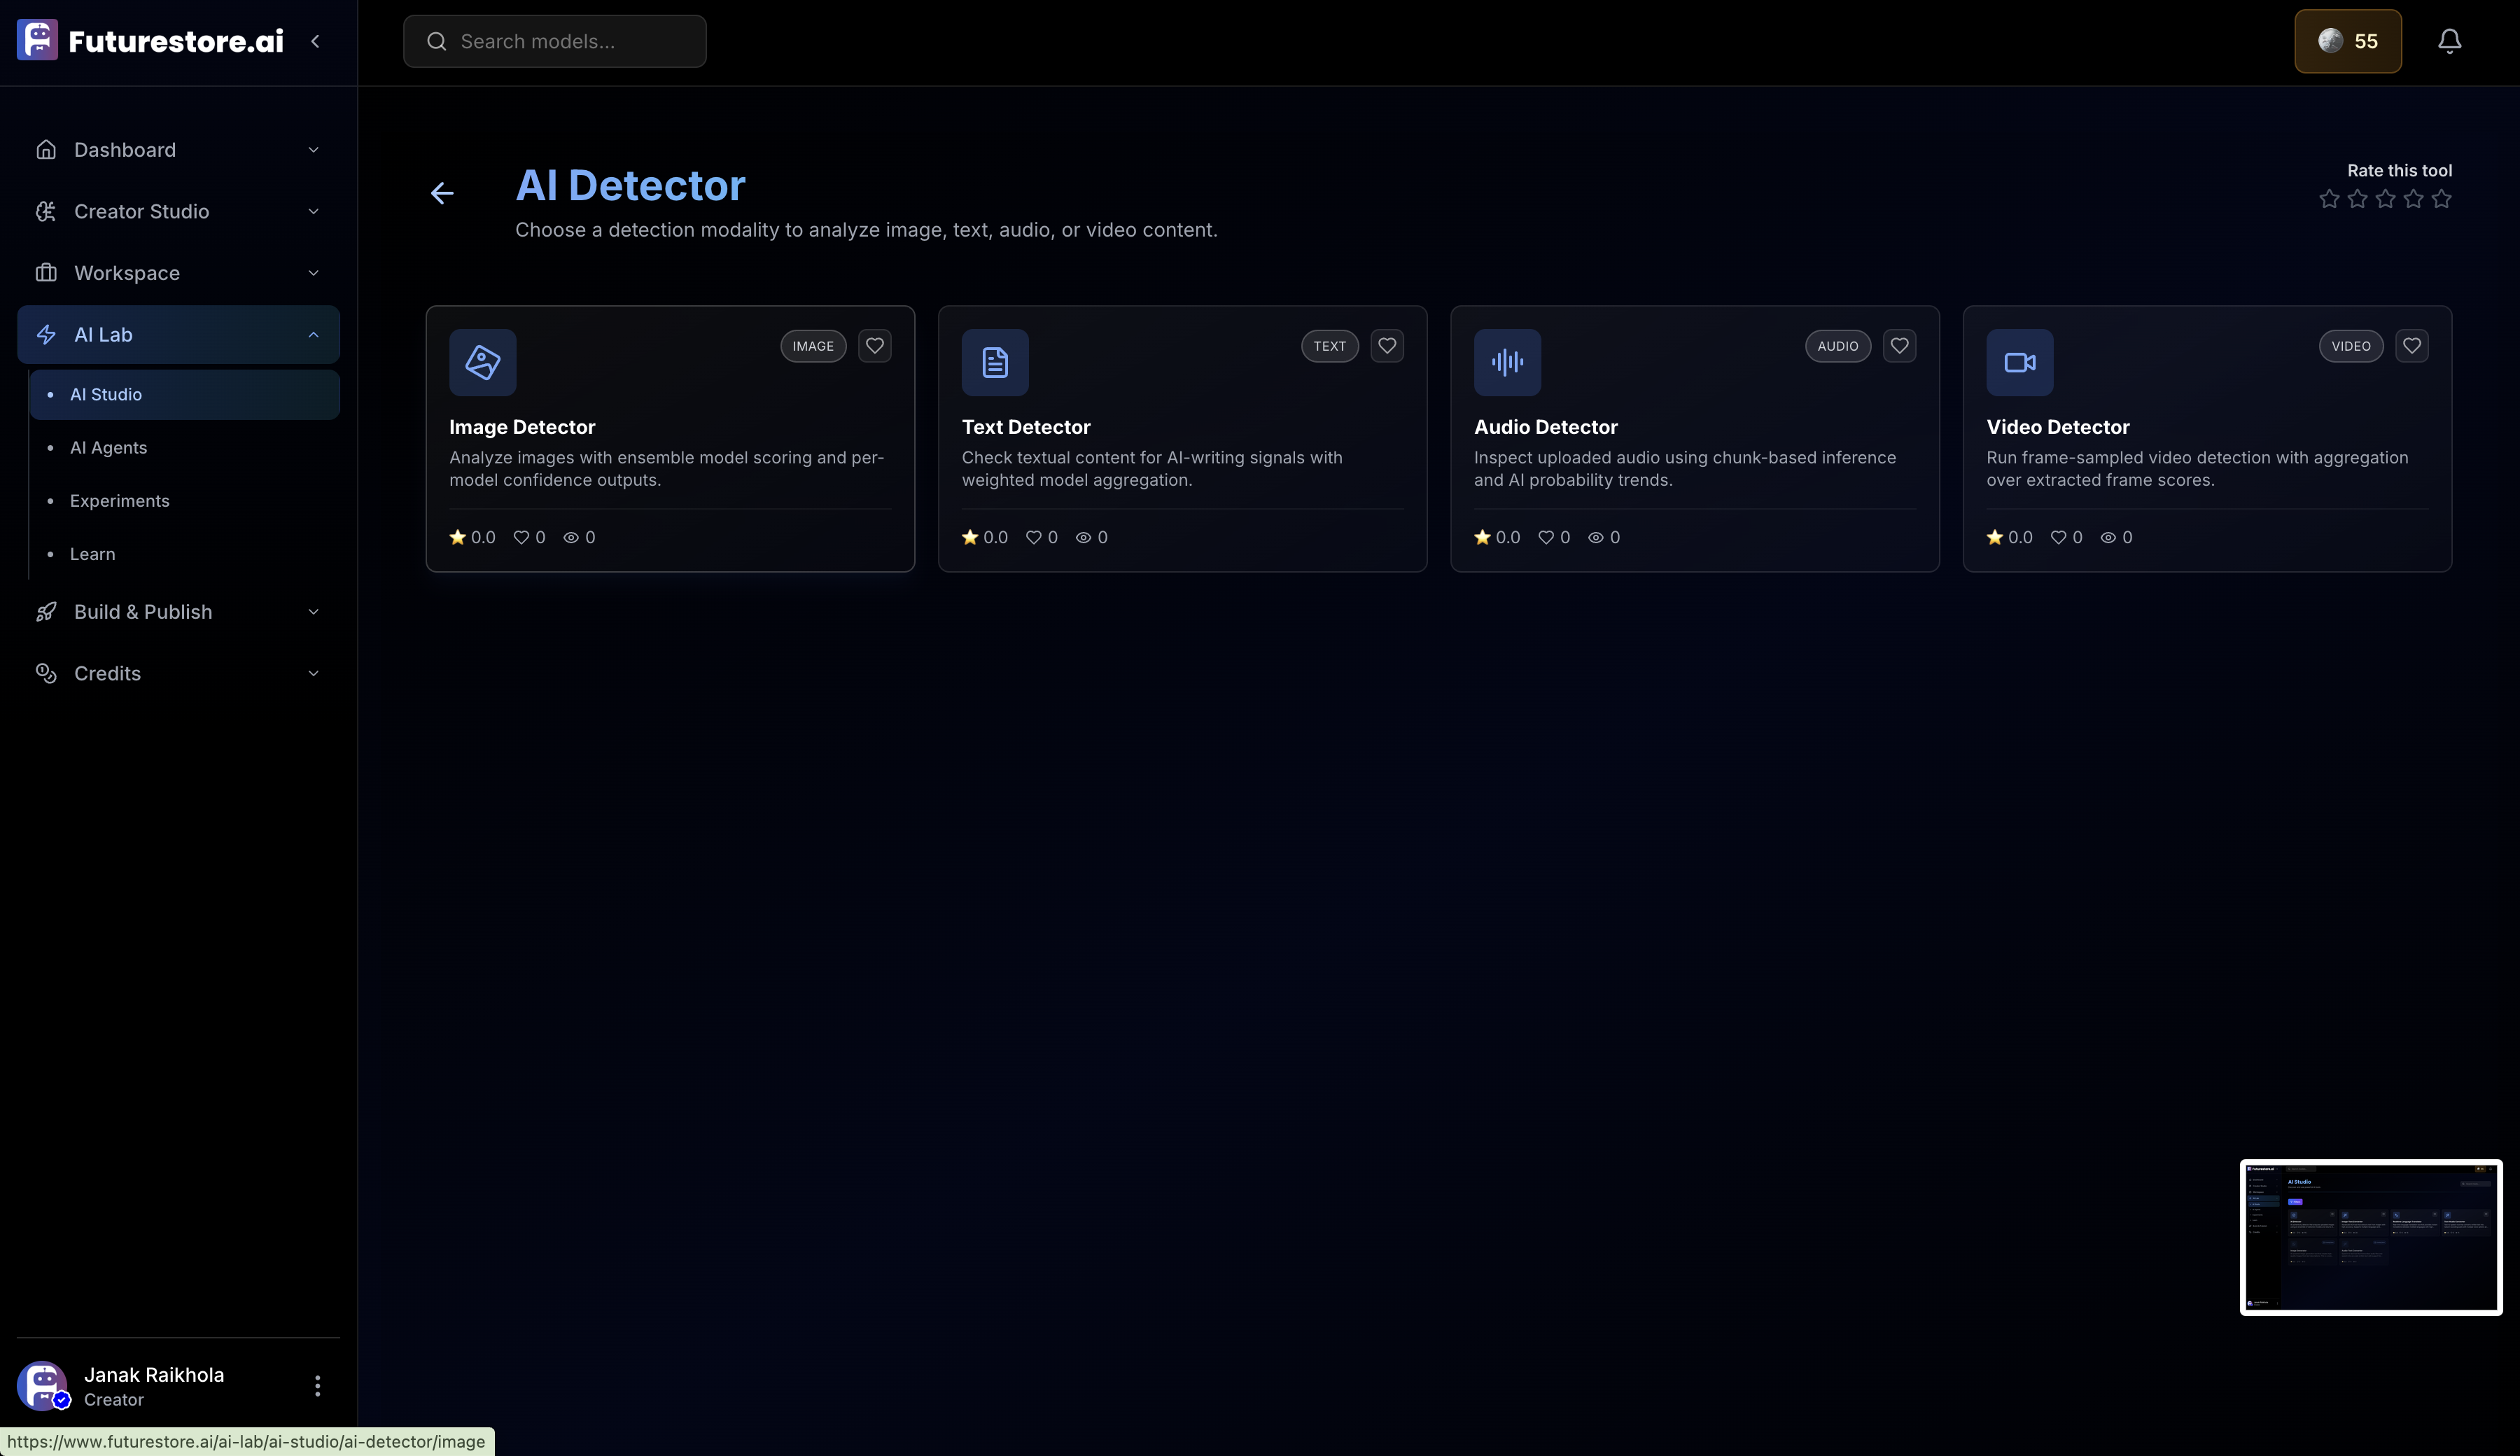Open user options three-dot menu

click(x=318, y=1386)
